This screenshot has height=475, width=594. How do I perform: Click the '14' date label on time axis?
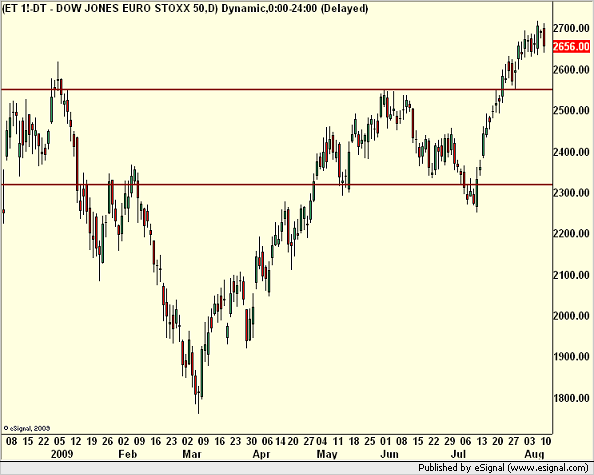pos(280,441)
